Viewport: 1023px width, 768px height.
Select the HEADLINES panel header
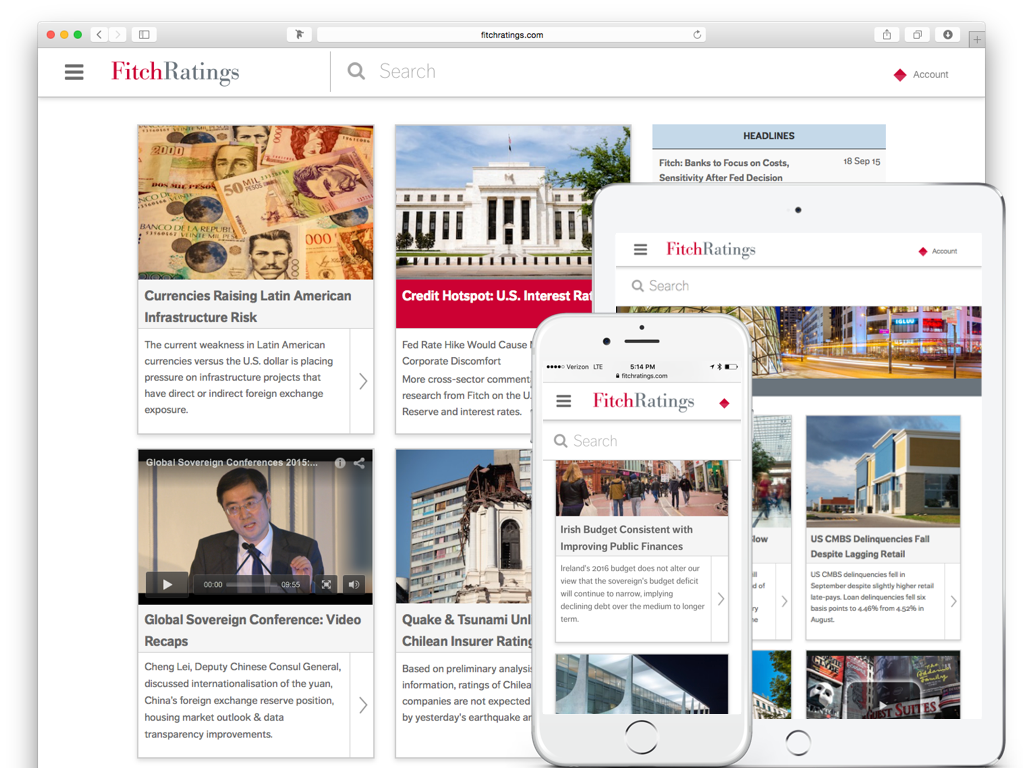pos(769,136)
